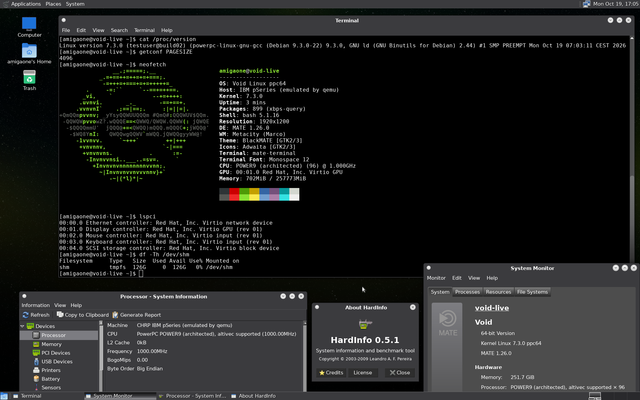Click the 'L2 Cache' row label
640x400 pixels.
pyautogui.click(x=118, y=342)
